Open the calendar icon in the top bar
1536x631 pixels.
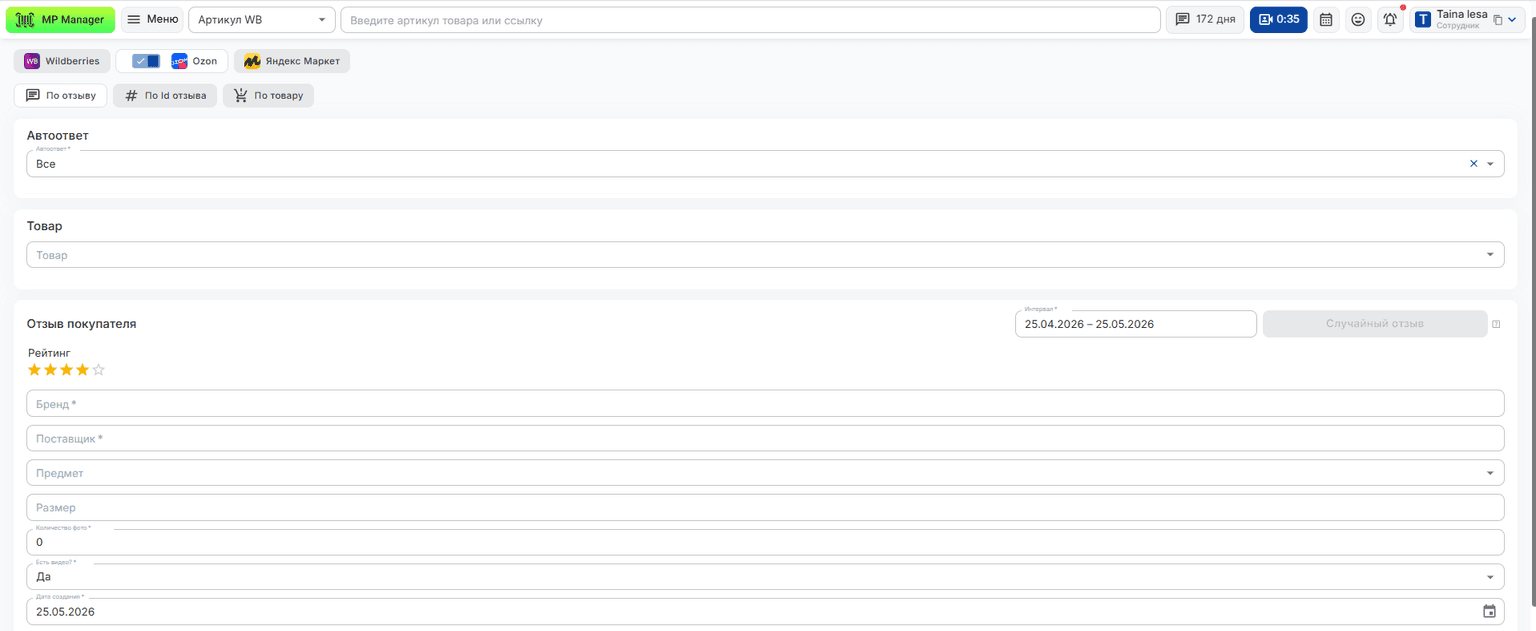[1326, 19]
